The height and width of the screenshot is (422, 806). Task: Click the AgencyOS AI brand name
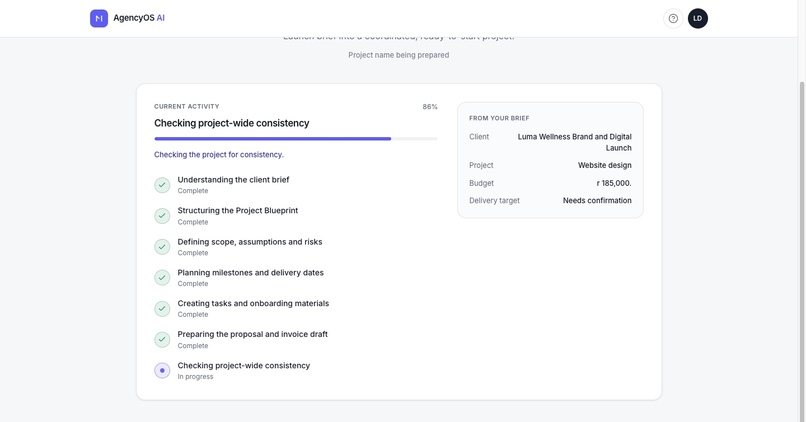pos(139,18)
